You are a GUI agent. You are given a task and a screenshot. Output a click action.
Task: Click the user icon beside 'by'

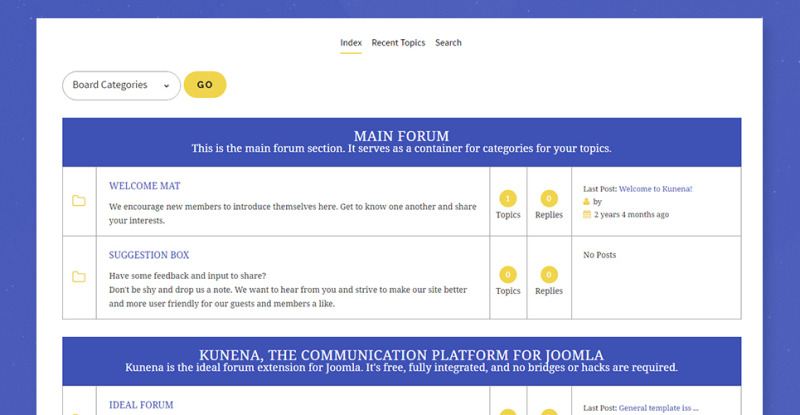click(x=586, y=202)
